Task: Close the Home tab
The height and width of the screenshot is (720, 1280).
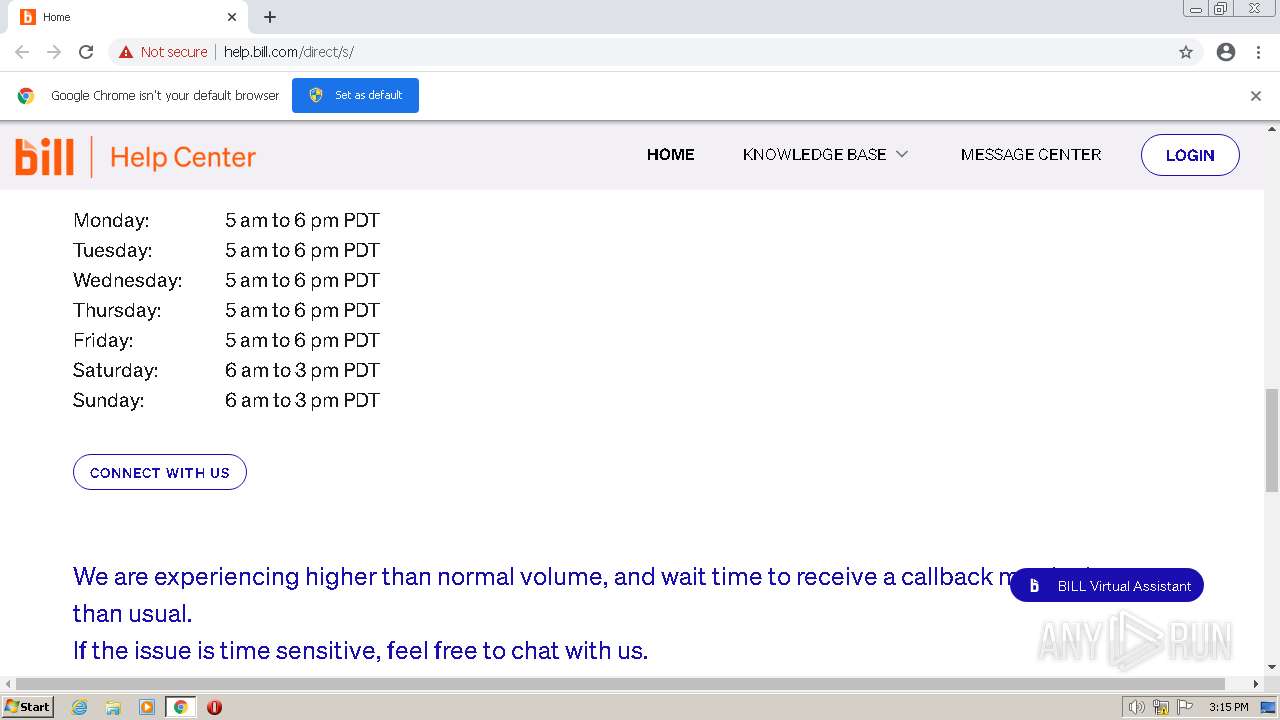Action: pos(232,17)
